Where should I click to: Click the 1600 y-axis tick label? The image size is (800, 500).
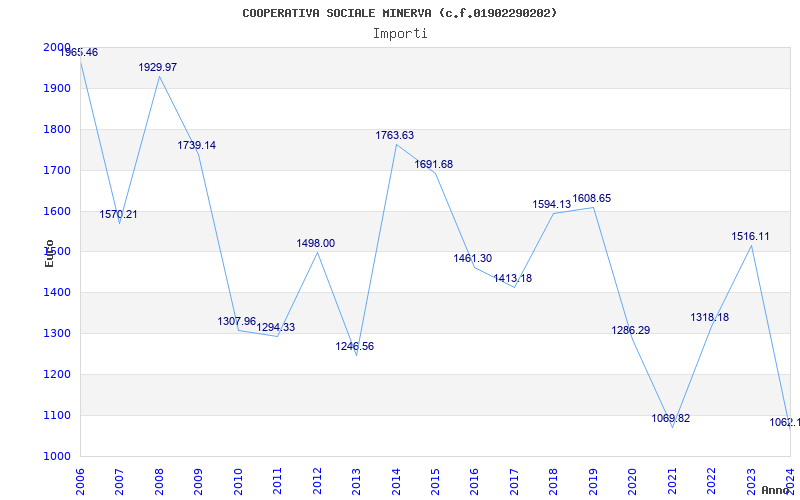57,211
